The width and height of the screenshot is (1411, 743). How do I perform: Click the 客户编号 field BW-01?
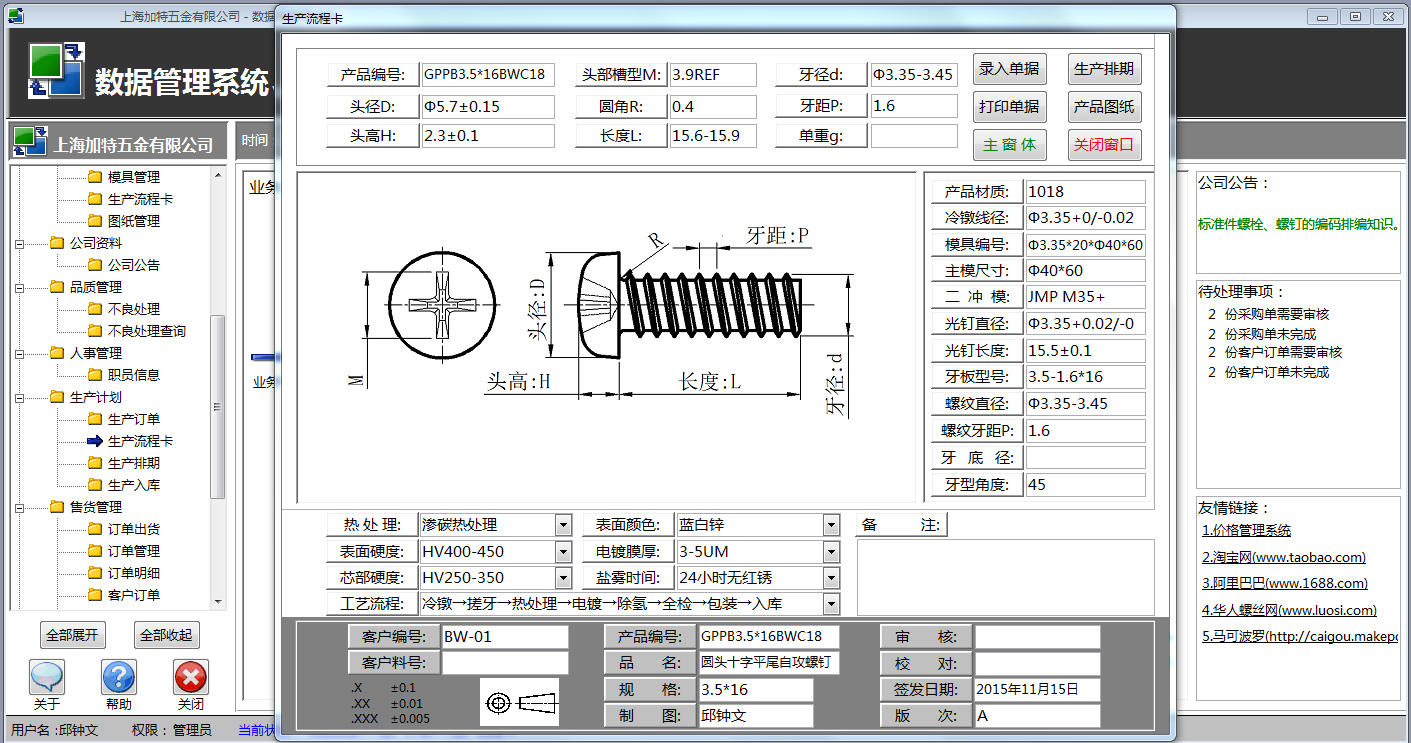(x=504, y=637)
